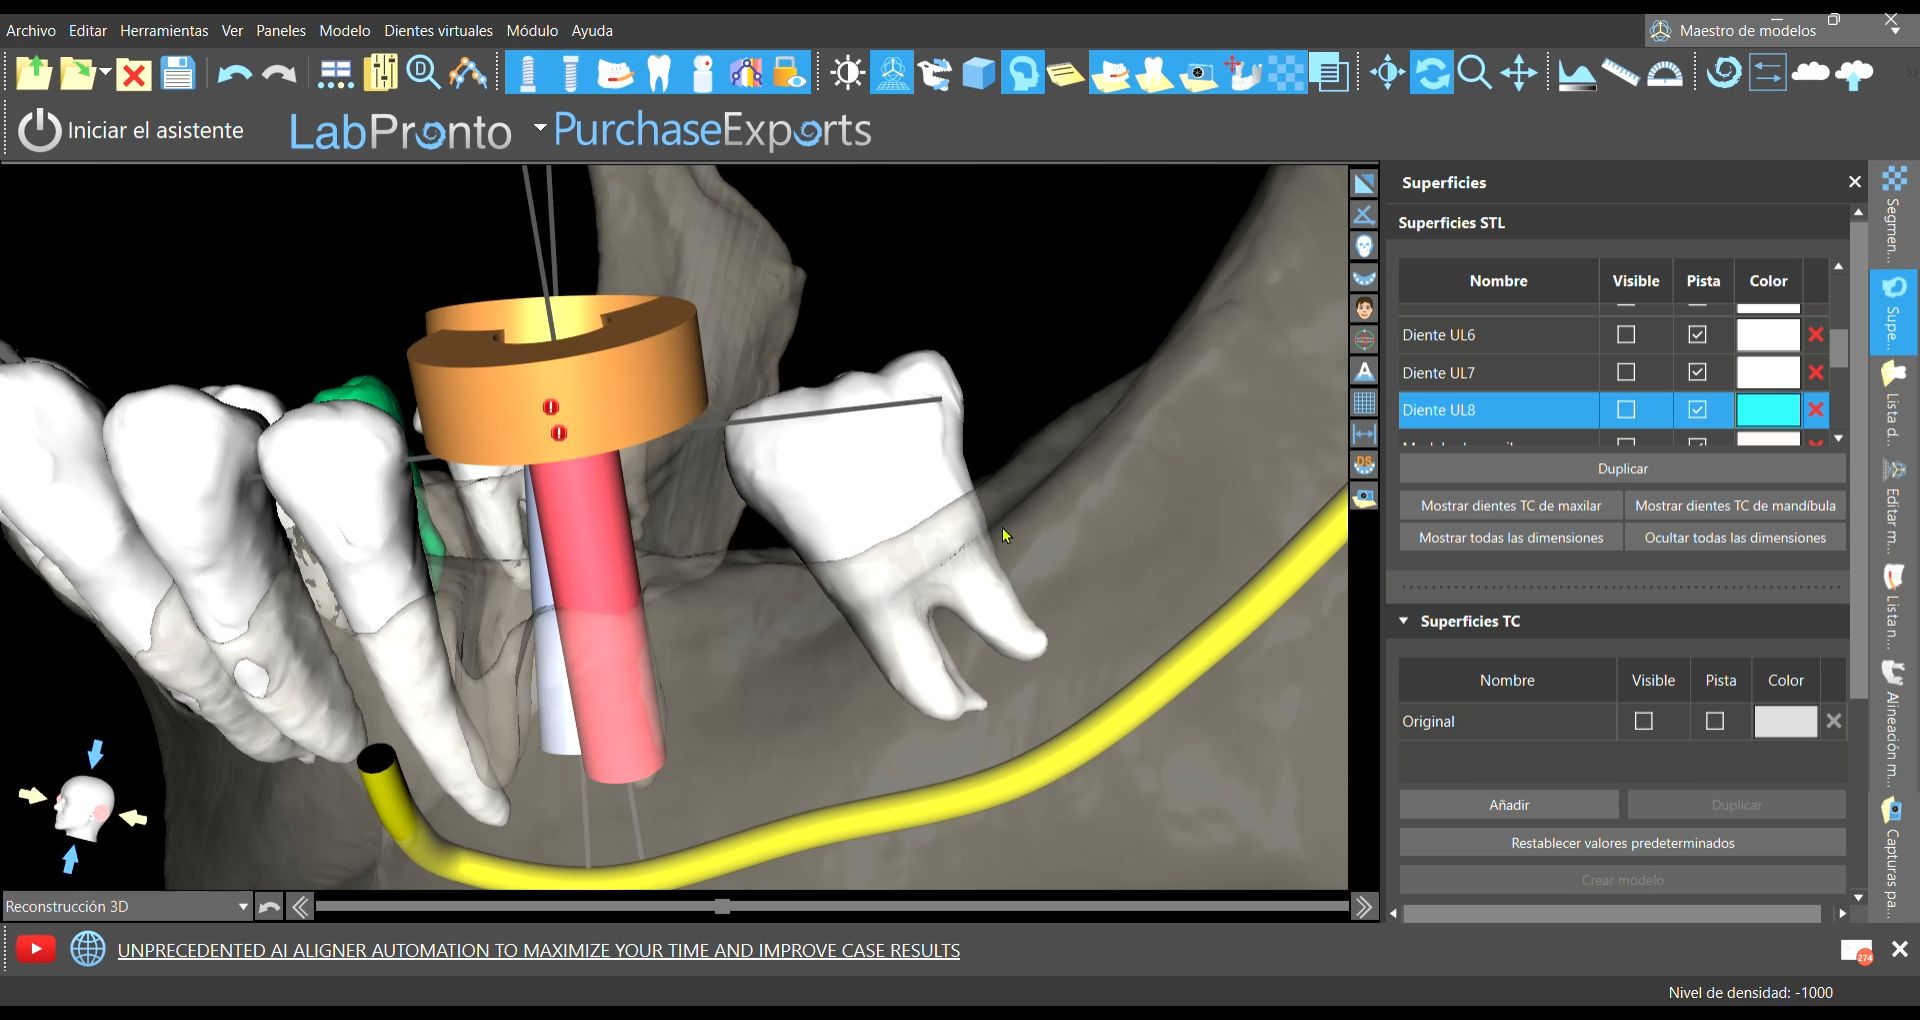
Task: Click Restablecer valores predeterminados button
Action: pos(1622,843)
